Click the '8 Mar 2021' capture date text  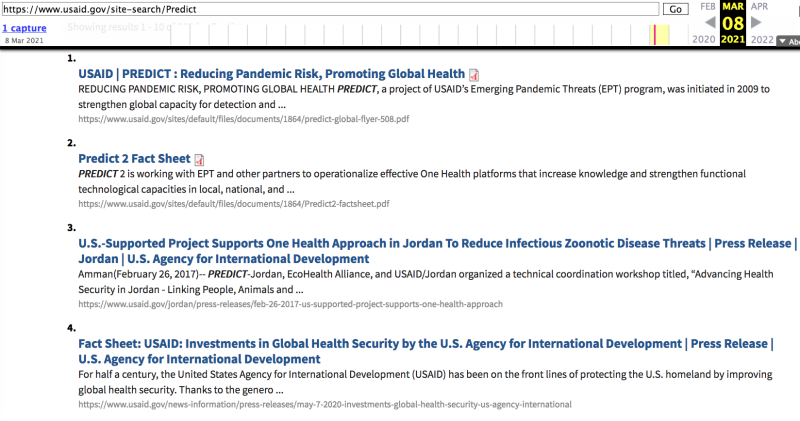pyautogui.click(x=24, y=40)
